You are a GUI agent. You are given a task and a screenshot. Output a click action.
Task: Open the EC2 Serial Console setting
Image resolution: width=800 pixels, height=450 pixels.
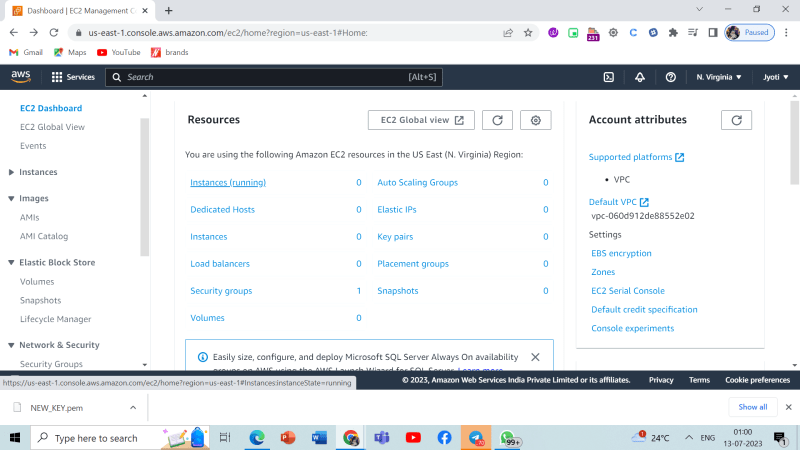[x=628, y=291]
